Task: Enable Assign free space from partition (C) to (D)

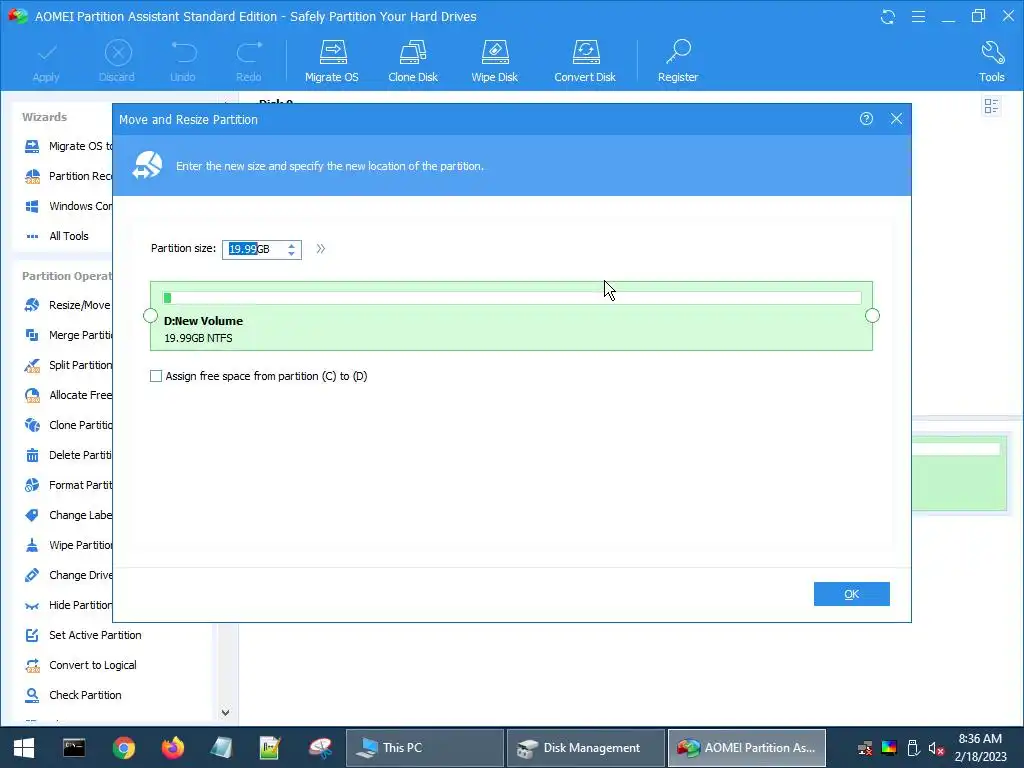Action: pyautogui.click(x=155, y=376)
